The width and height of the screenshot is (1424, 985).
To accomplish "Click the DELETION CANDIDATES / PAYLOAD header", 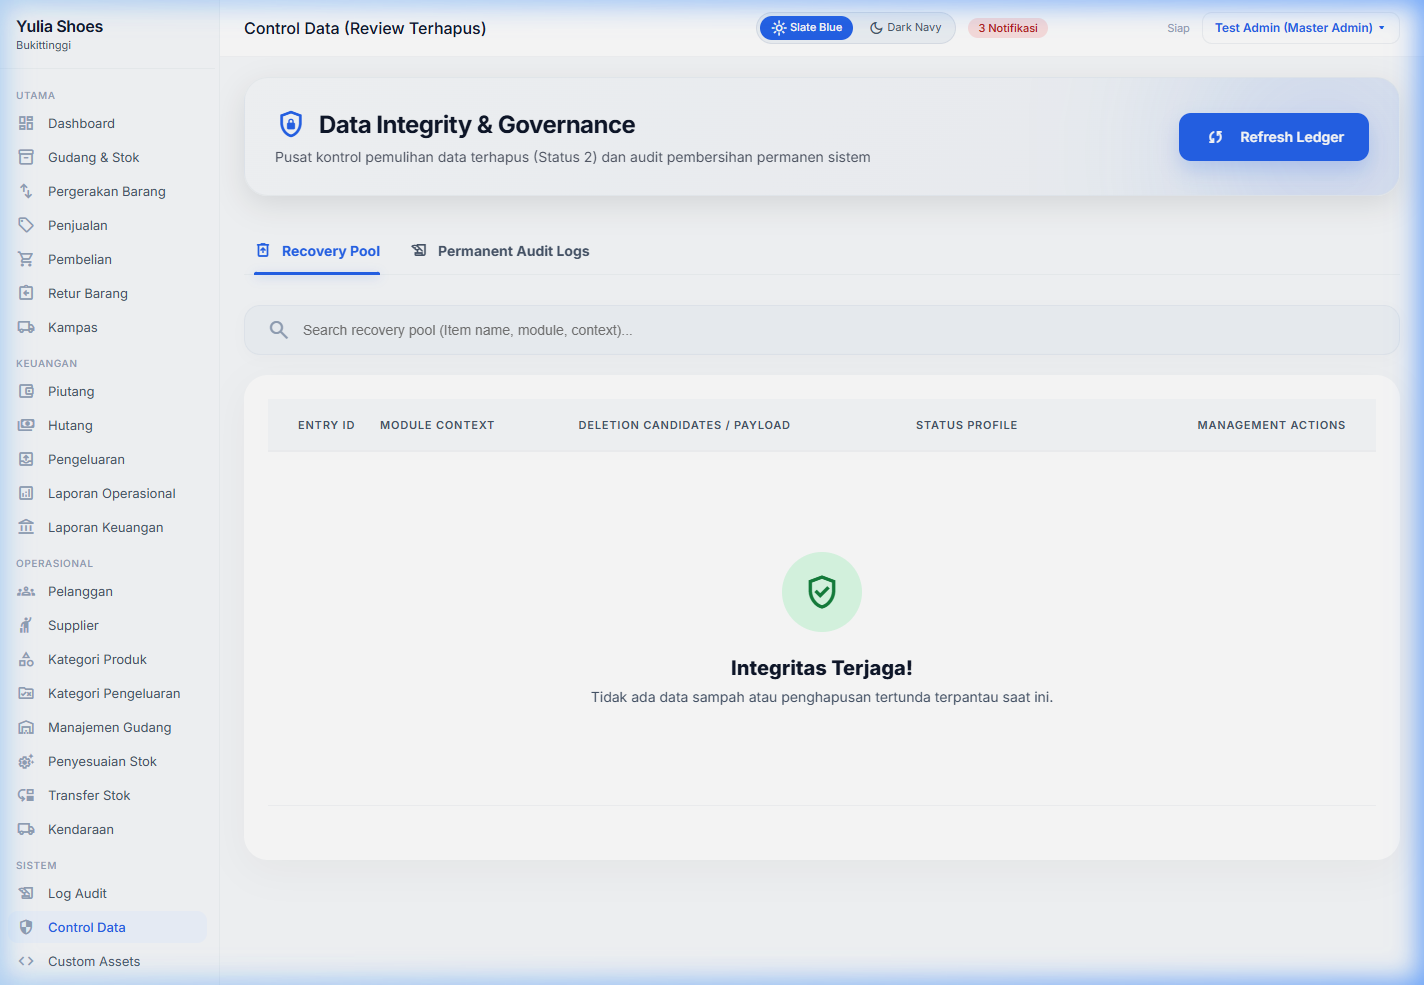I will click(684, 425).
